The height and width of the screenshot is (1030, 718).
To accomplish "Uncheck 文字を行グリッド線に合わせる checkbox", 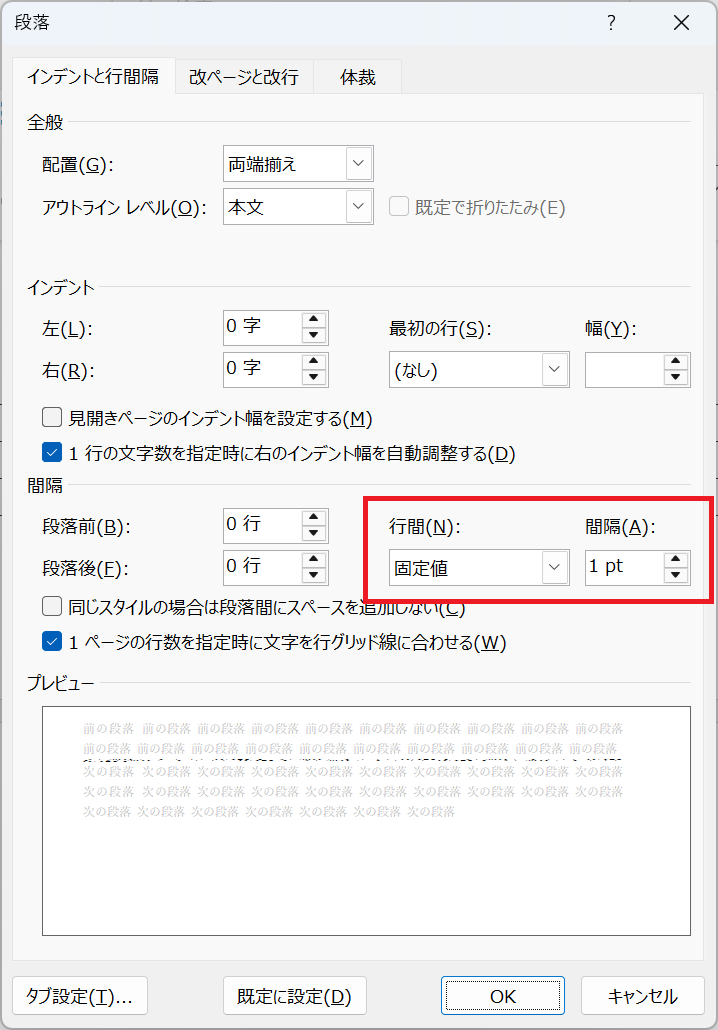I will [x=52, y=642].
